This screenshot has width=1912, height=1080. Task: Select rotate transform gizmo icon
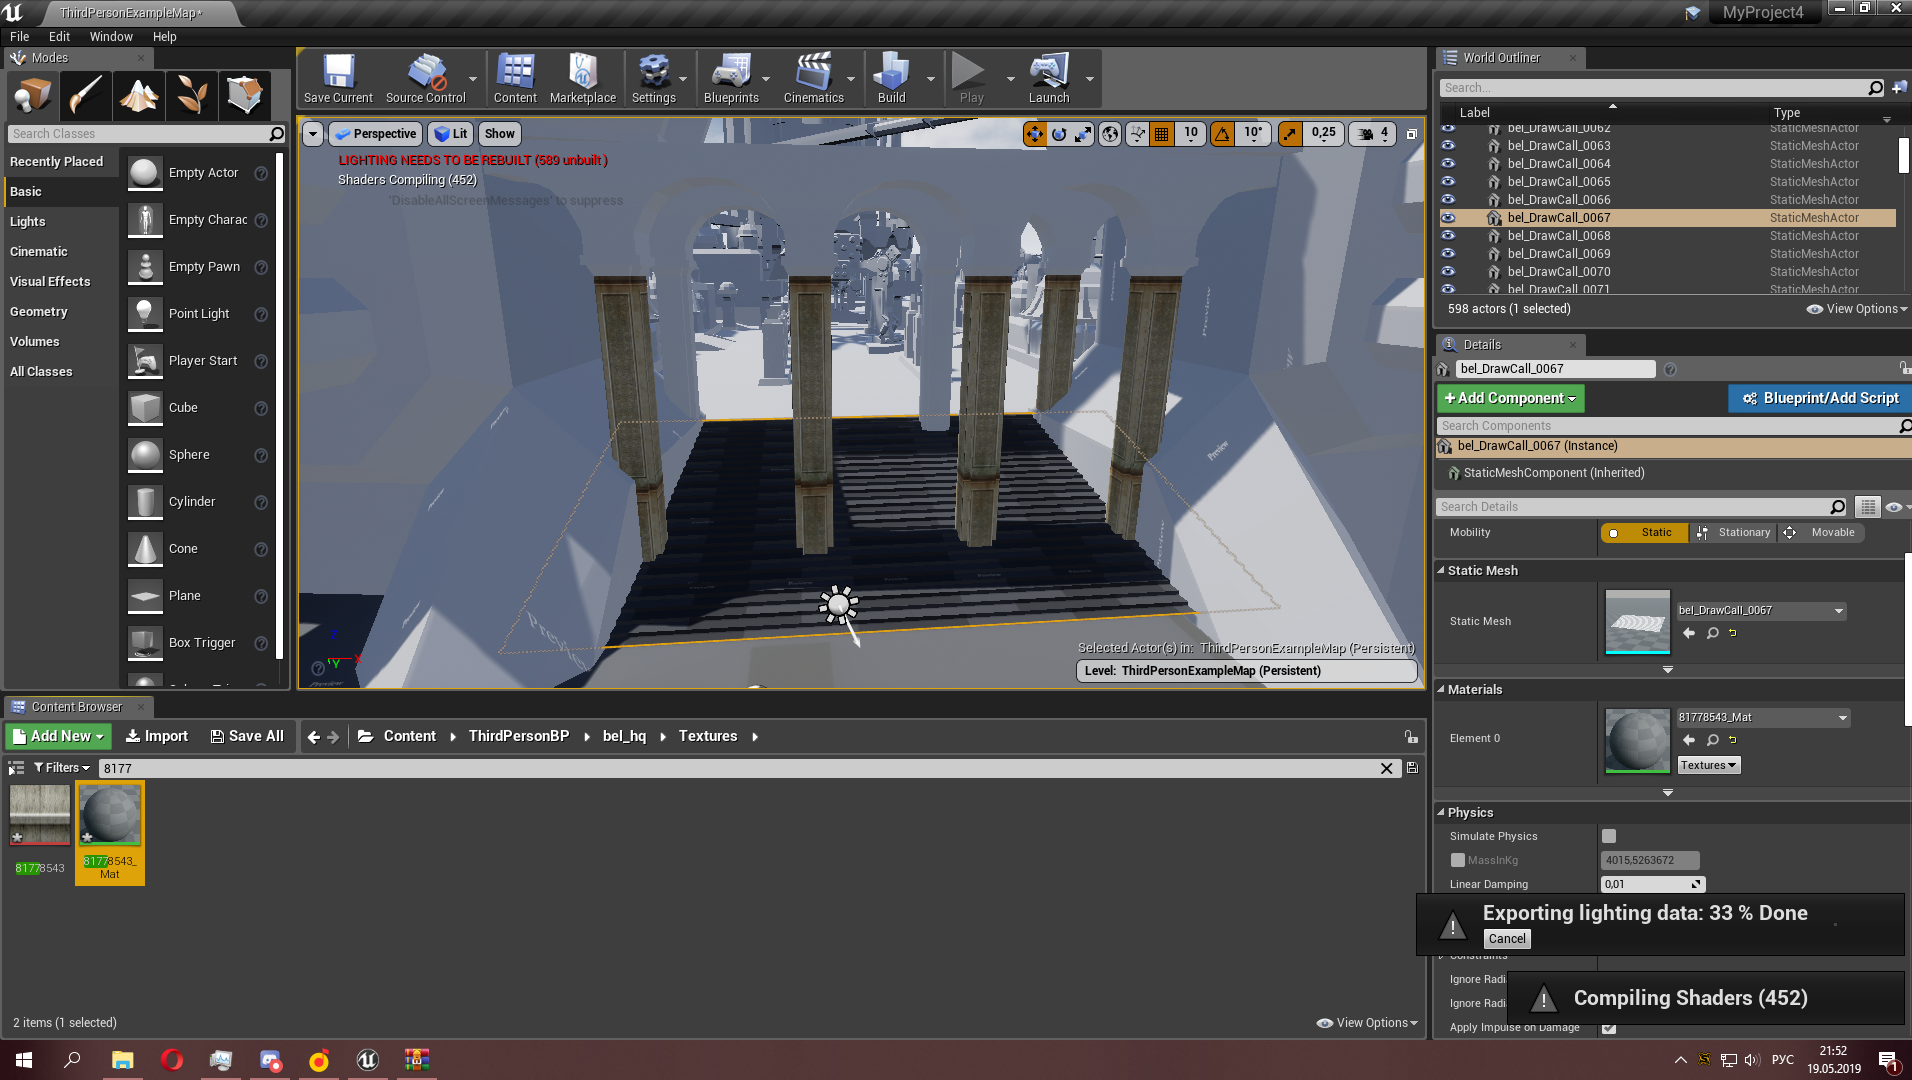coord(1059,133)
